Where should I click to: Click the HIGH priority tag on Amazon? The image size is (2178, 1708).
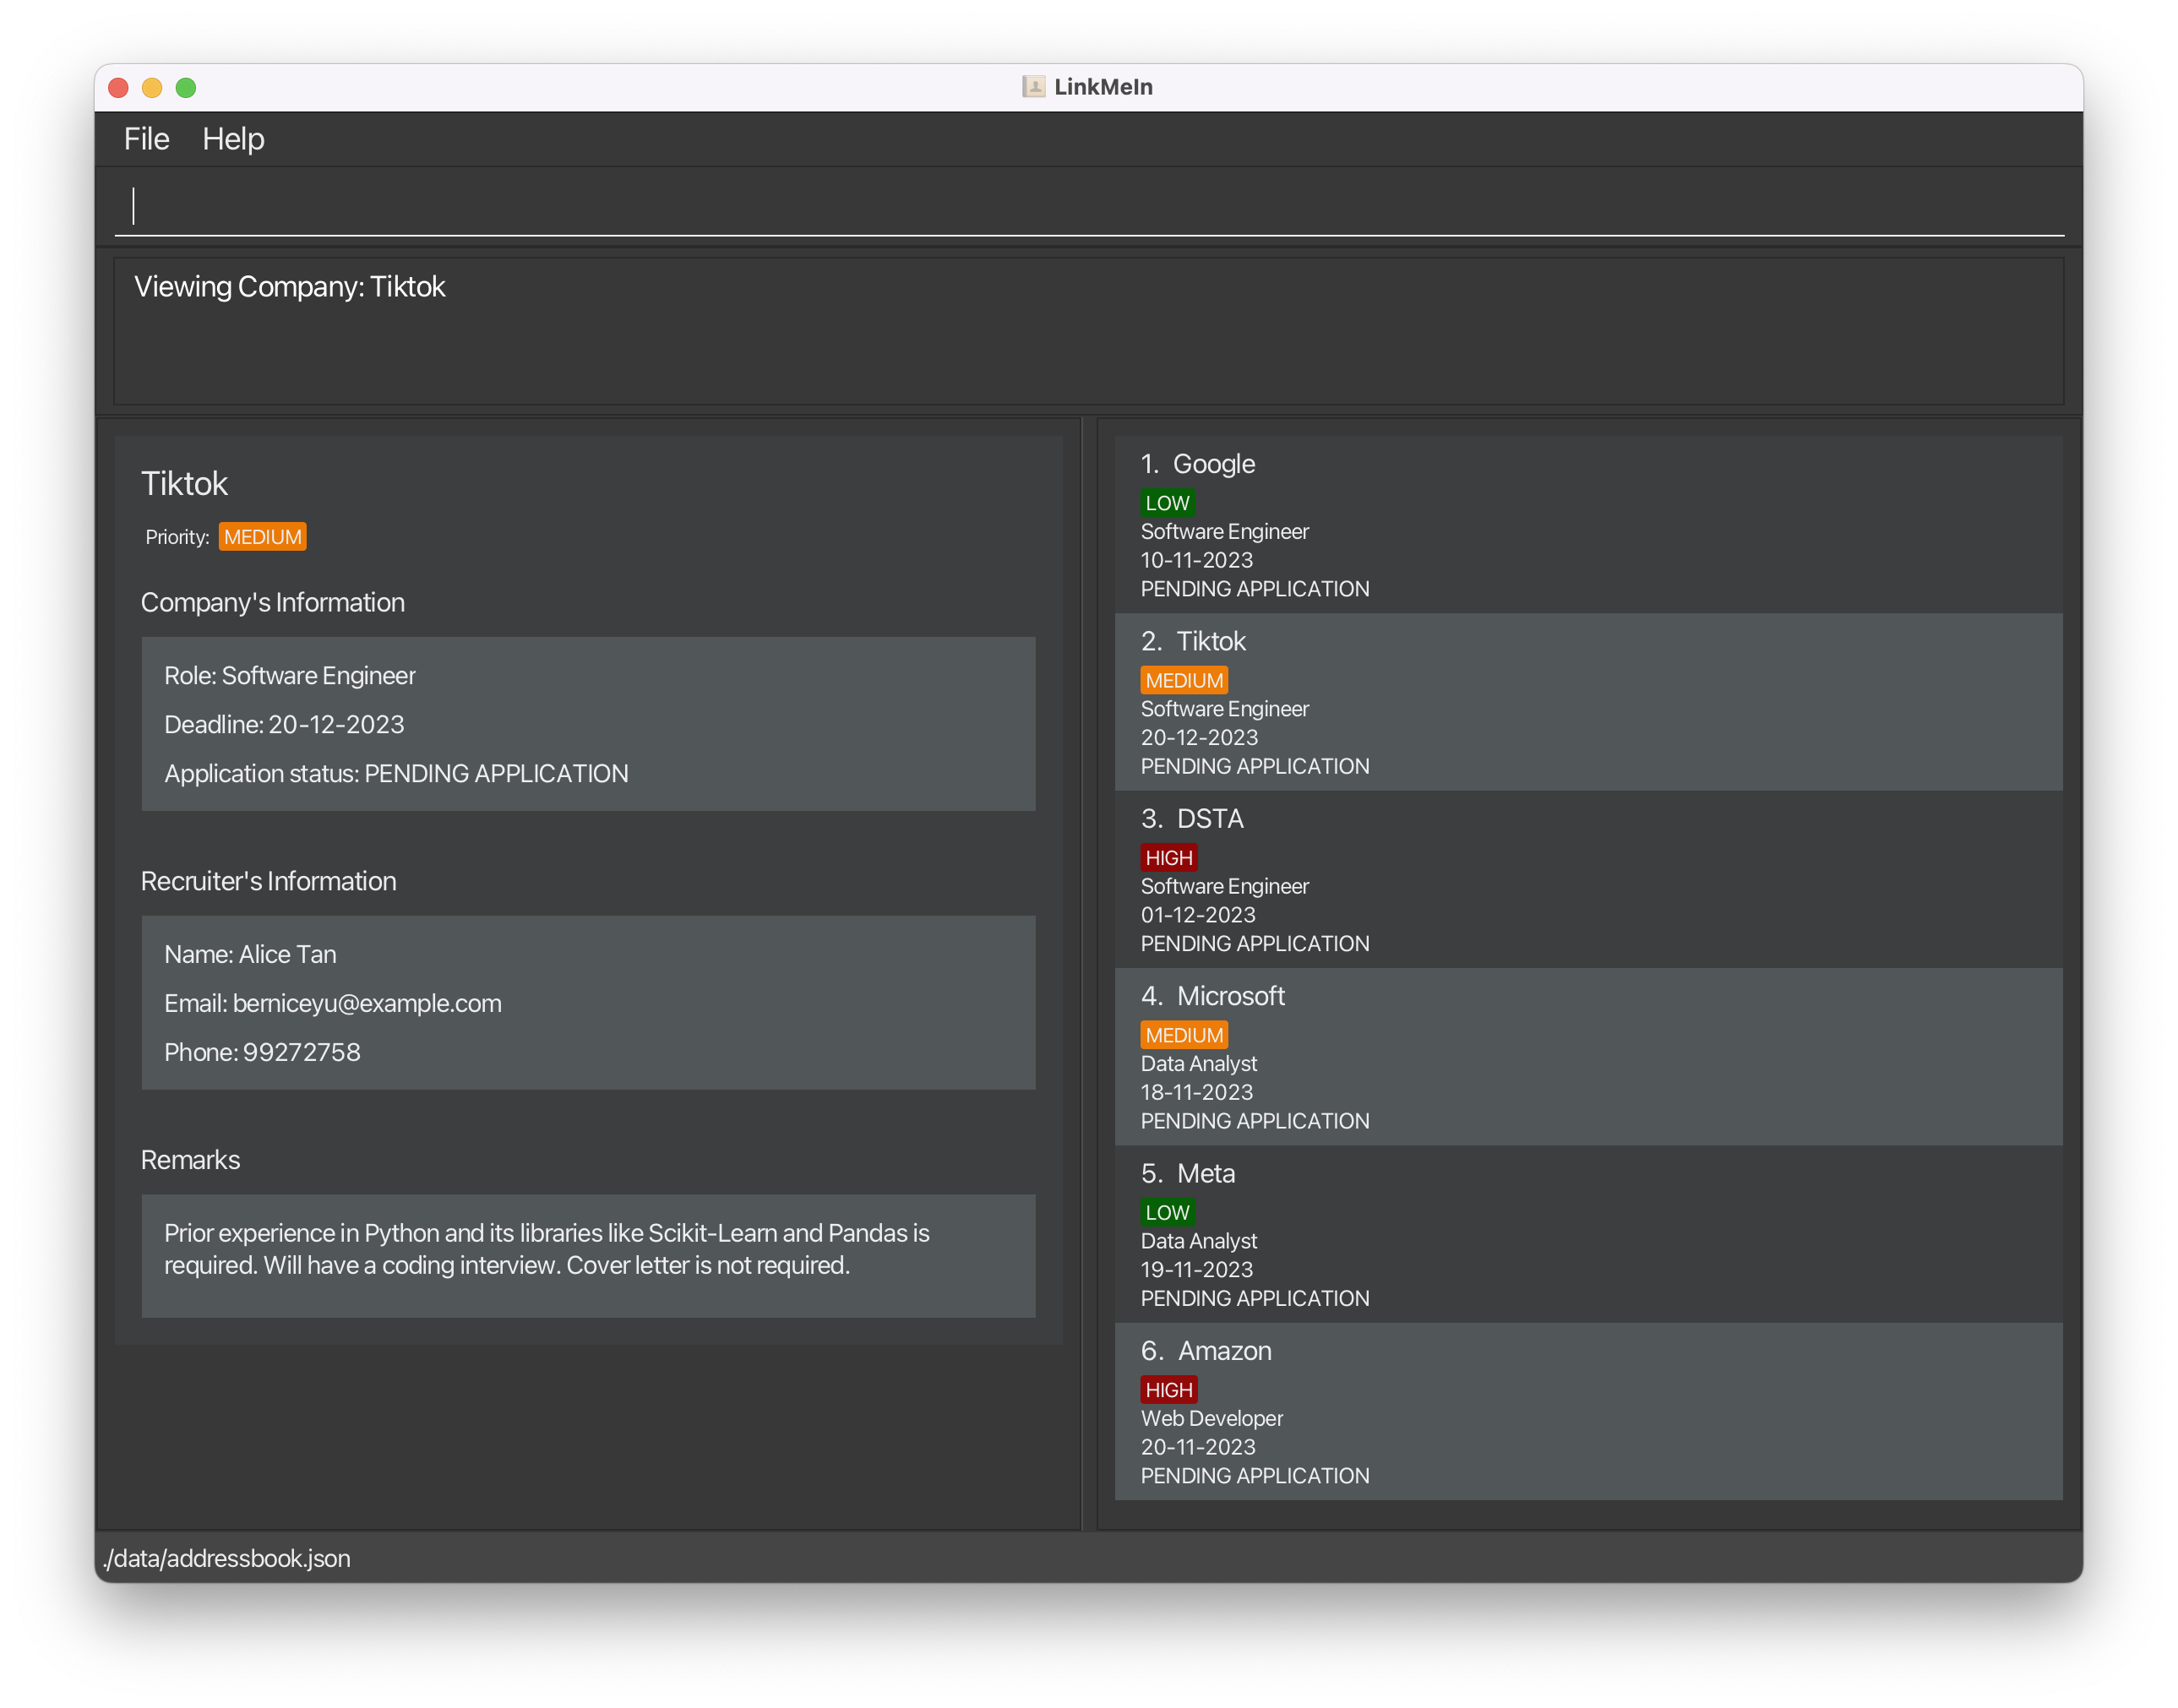click(x=1168, y=1390)
